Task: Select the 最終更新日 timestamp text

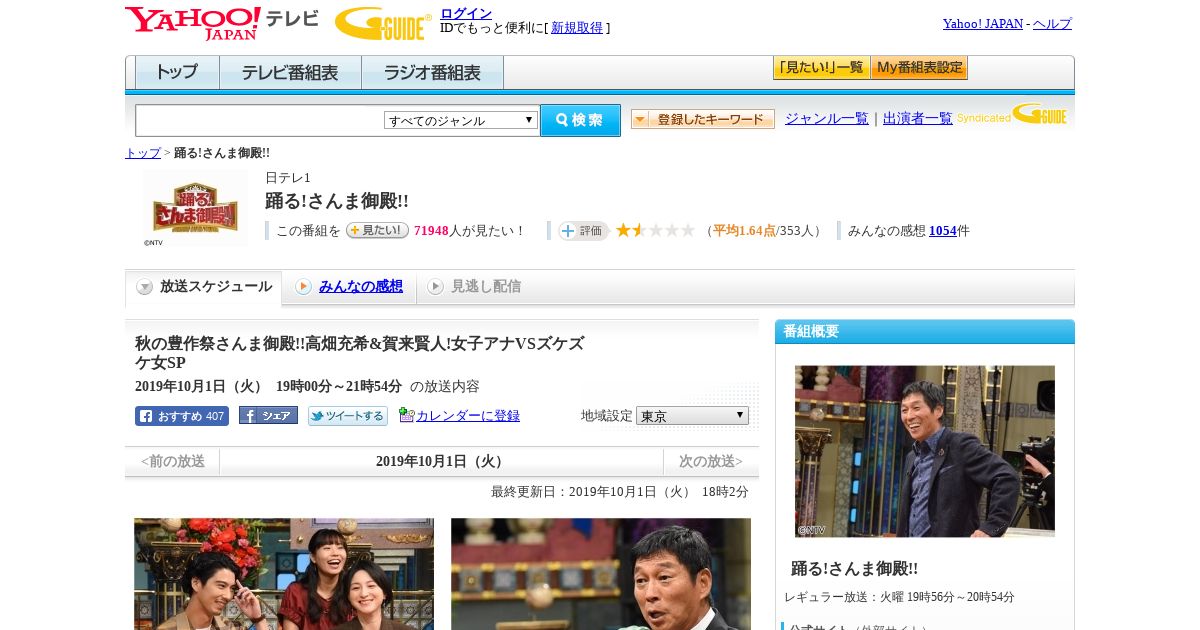Action: tap(620, 492)
